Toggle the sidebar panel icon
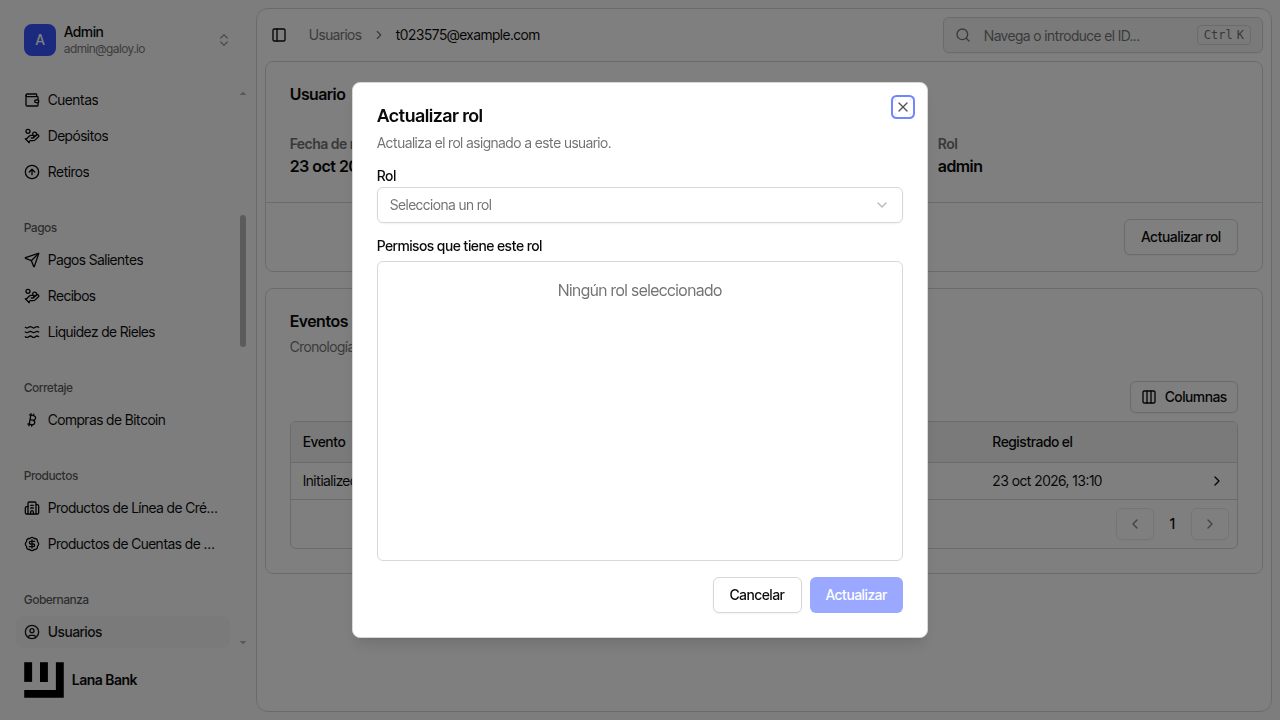1280x720 pixels. click(279, 35)
